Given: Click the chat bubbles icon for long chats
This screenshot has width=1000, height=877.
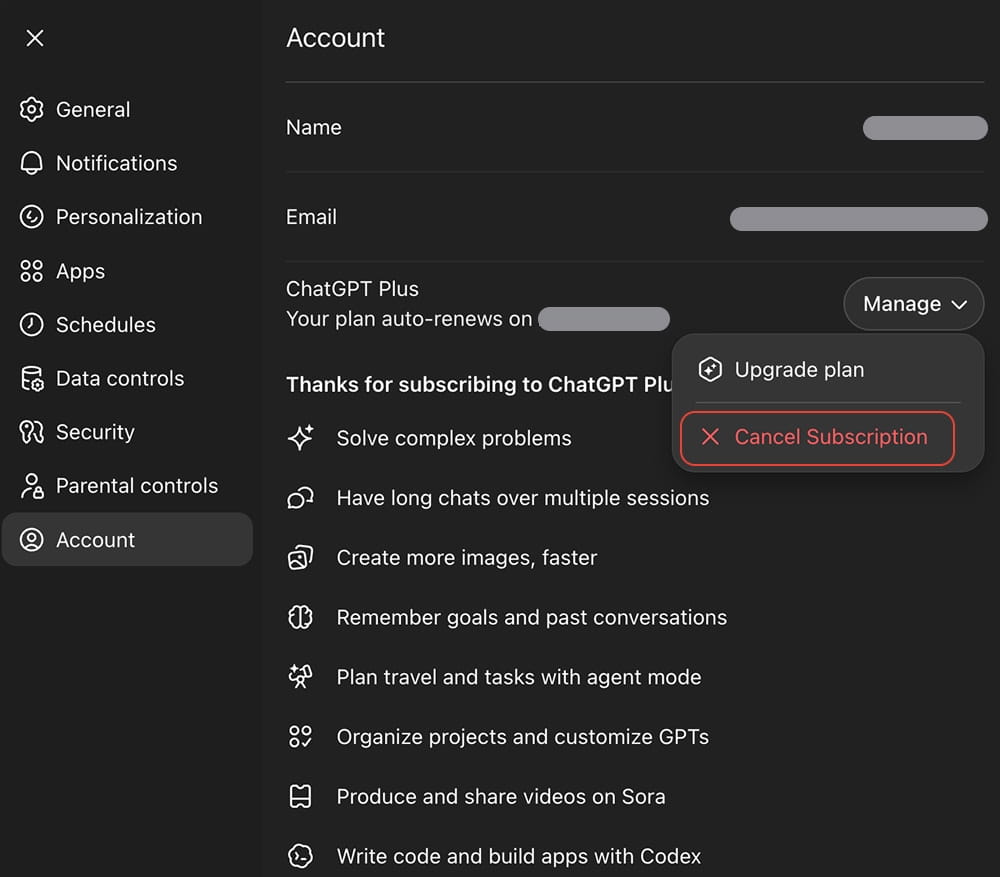Looking at the screenshot, I should (x=300, y=498).
